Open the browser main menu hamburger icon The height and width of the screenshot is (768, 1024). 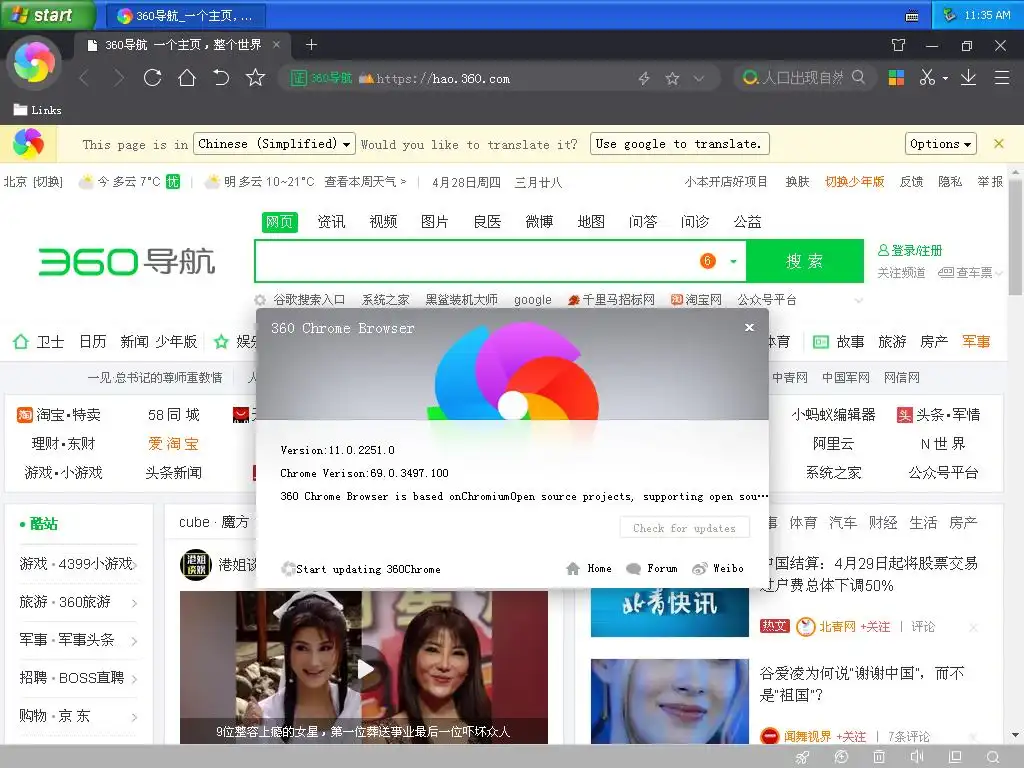click(x=1002, y=78)
